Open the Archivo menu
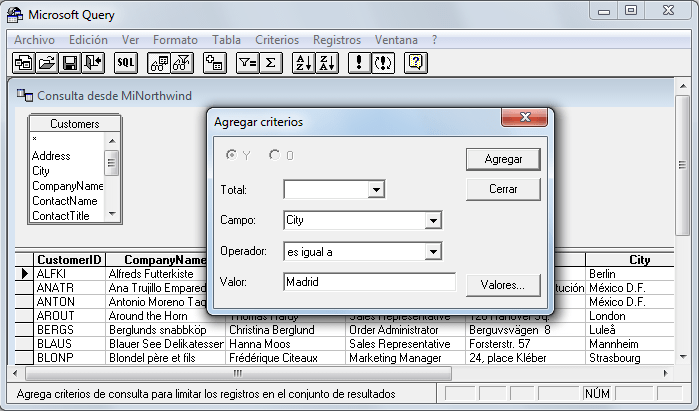The image size is (699, 411). [34, 40]
